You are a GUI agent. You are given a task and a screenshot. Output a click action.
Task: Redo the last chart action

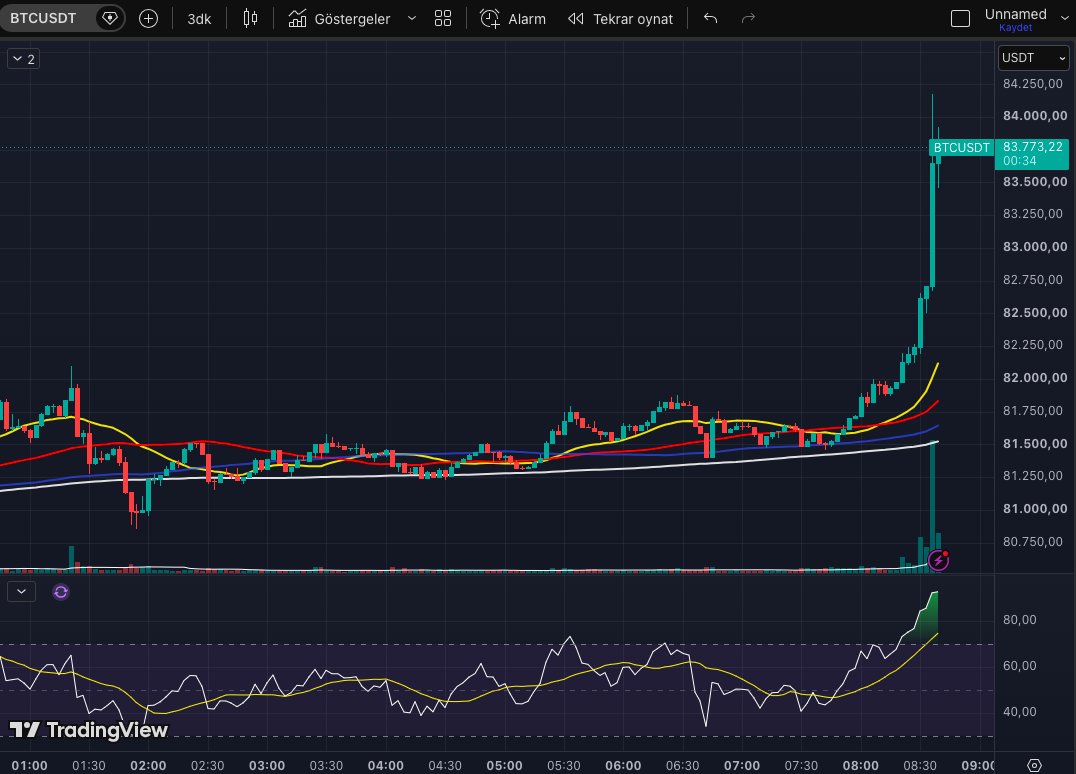point(748,19)
